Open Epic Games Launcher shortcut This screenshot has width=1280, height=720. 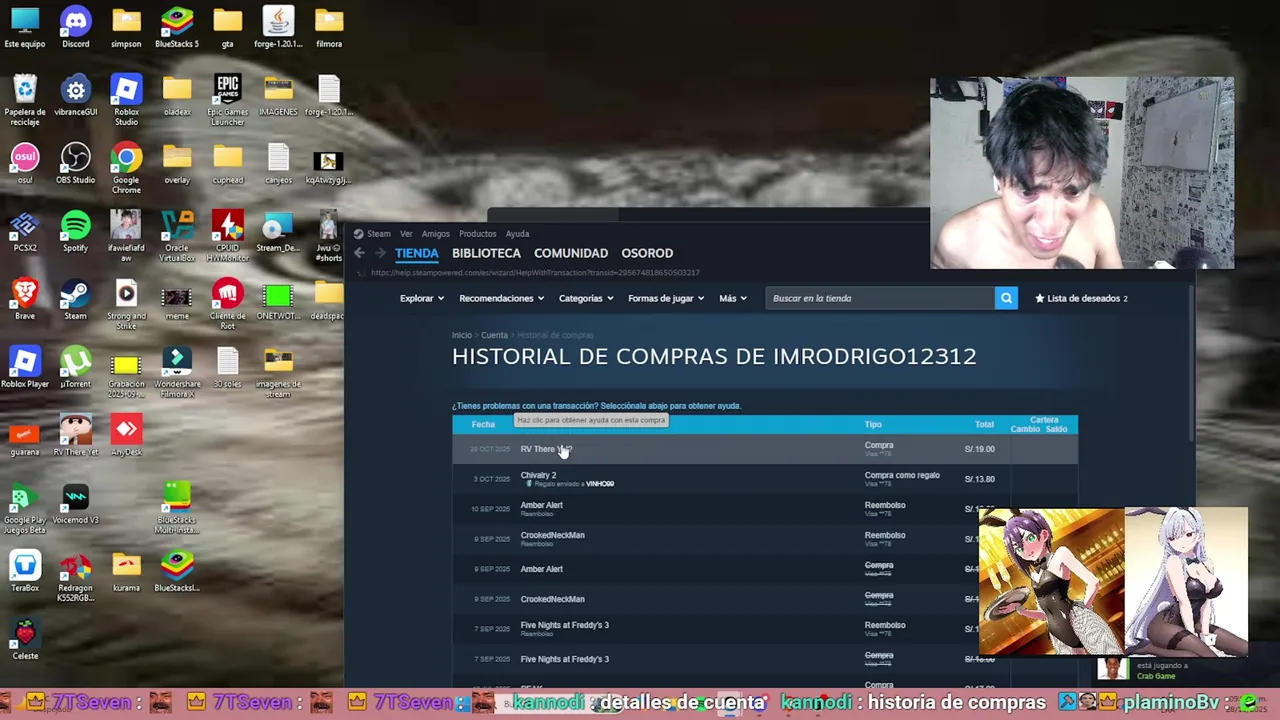click(x=227, y=100)
